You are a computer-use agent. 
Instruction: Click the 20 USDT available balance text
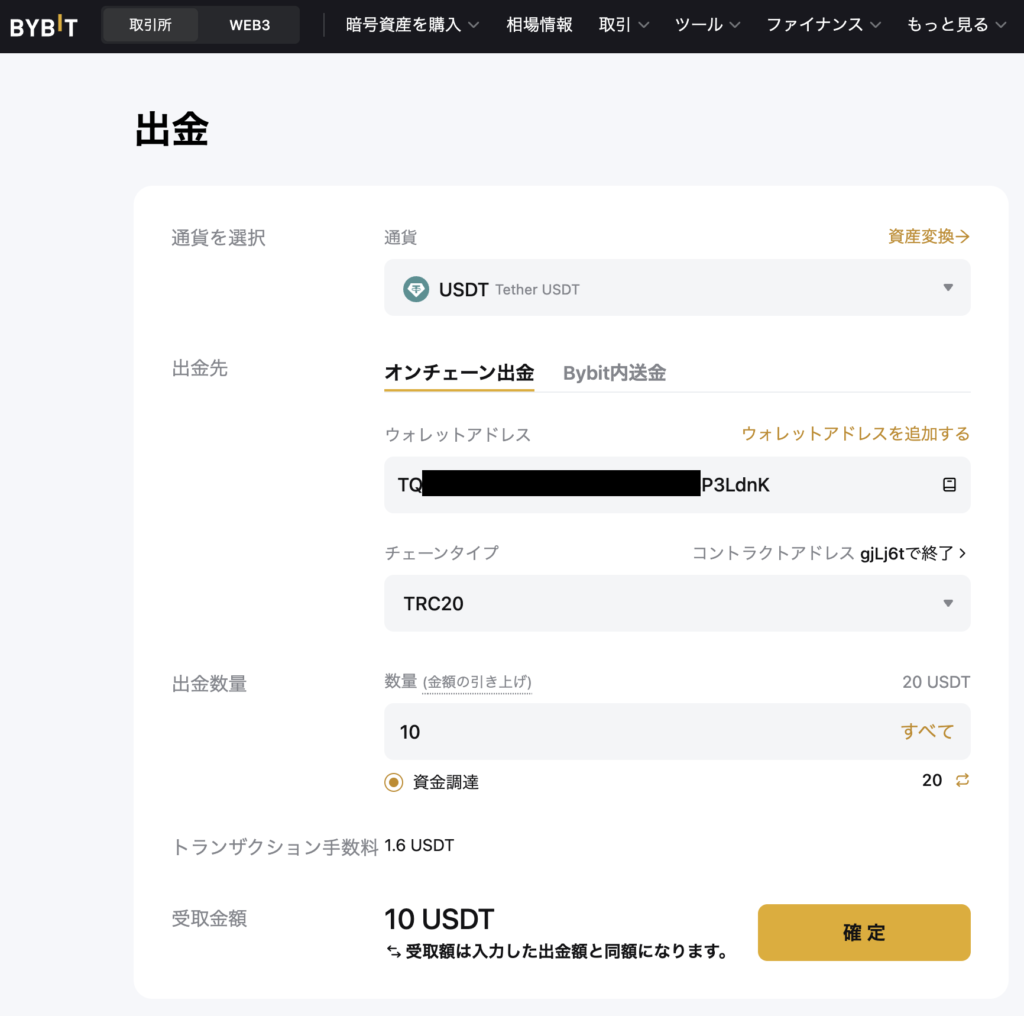936,682
